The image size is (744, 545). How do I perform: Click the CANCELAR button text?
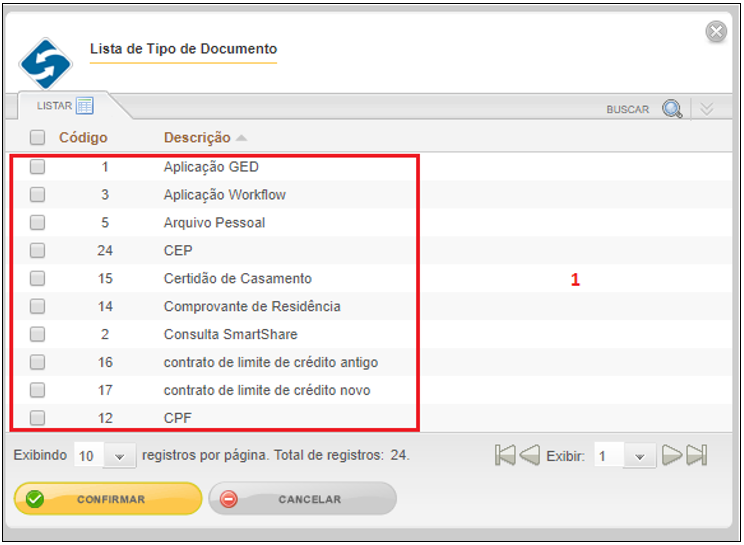click(310, 499)
